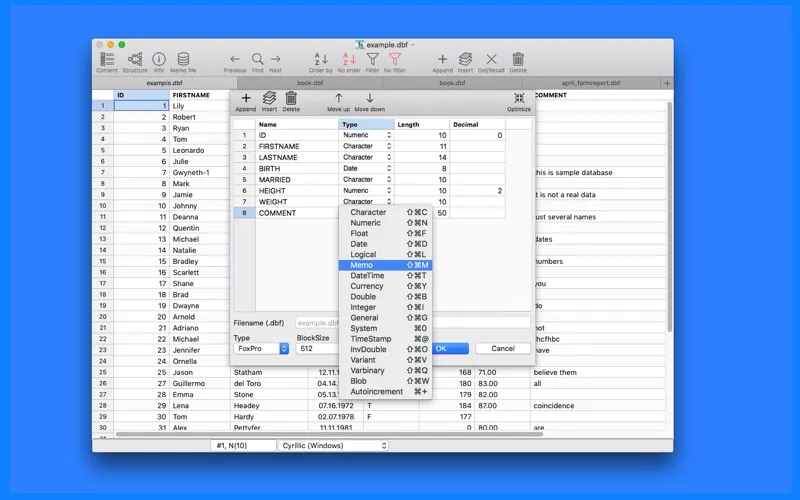The height and width of the screenshot is (500, 800).
Task: Select the COMMENT field row
Action: point(369,213)
